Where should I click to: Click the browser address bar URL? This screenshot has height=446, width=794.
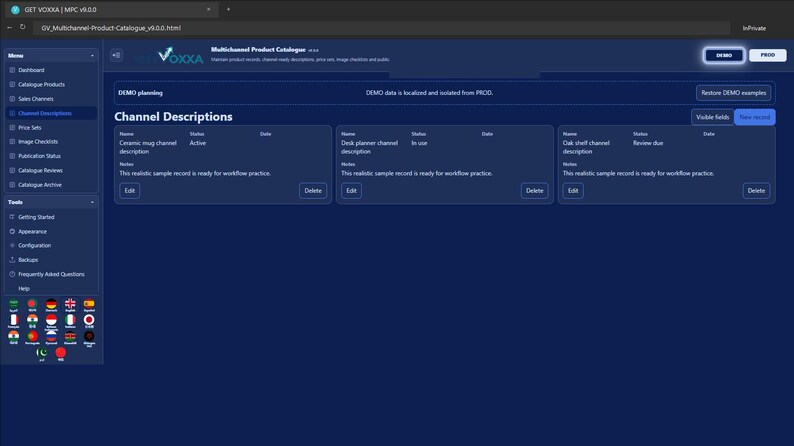pyautogui.click(x=111, y=28)
